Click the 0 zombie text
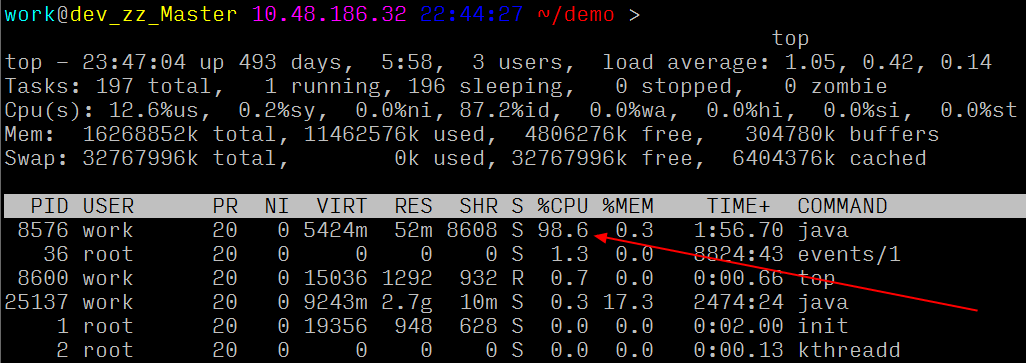Screen dimensions: 1026x363 tap(836, 86)
